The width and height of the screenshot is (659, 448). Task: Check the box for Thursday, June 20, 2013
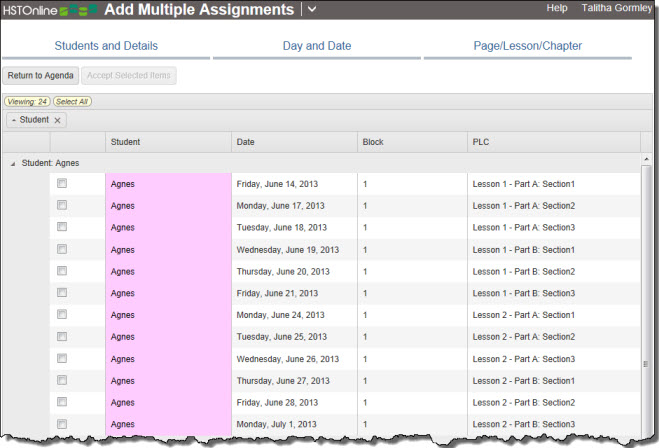tap(62, 271)
